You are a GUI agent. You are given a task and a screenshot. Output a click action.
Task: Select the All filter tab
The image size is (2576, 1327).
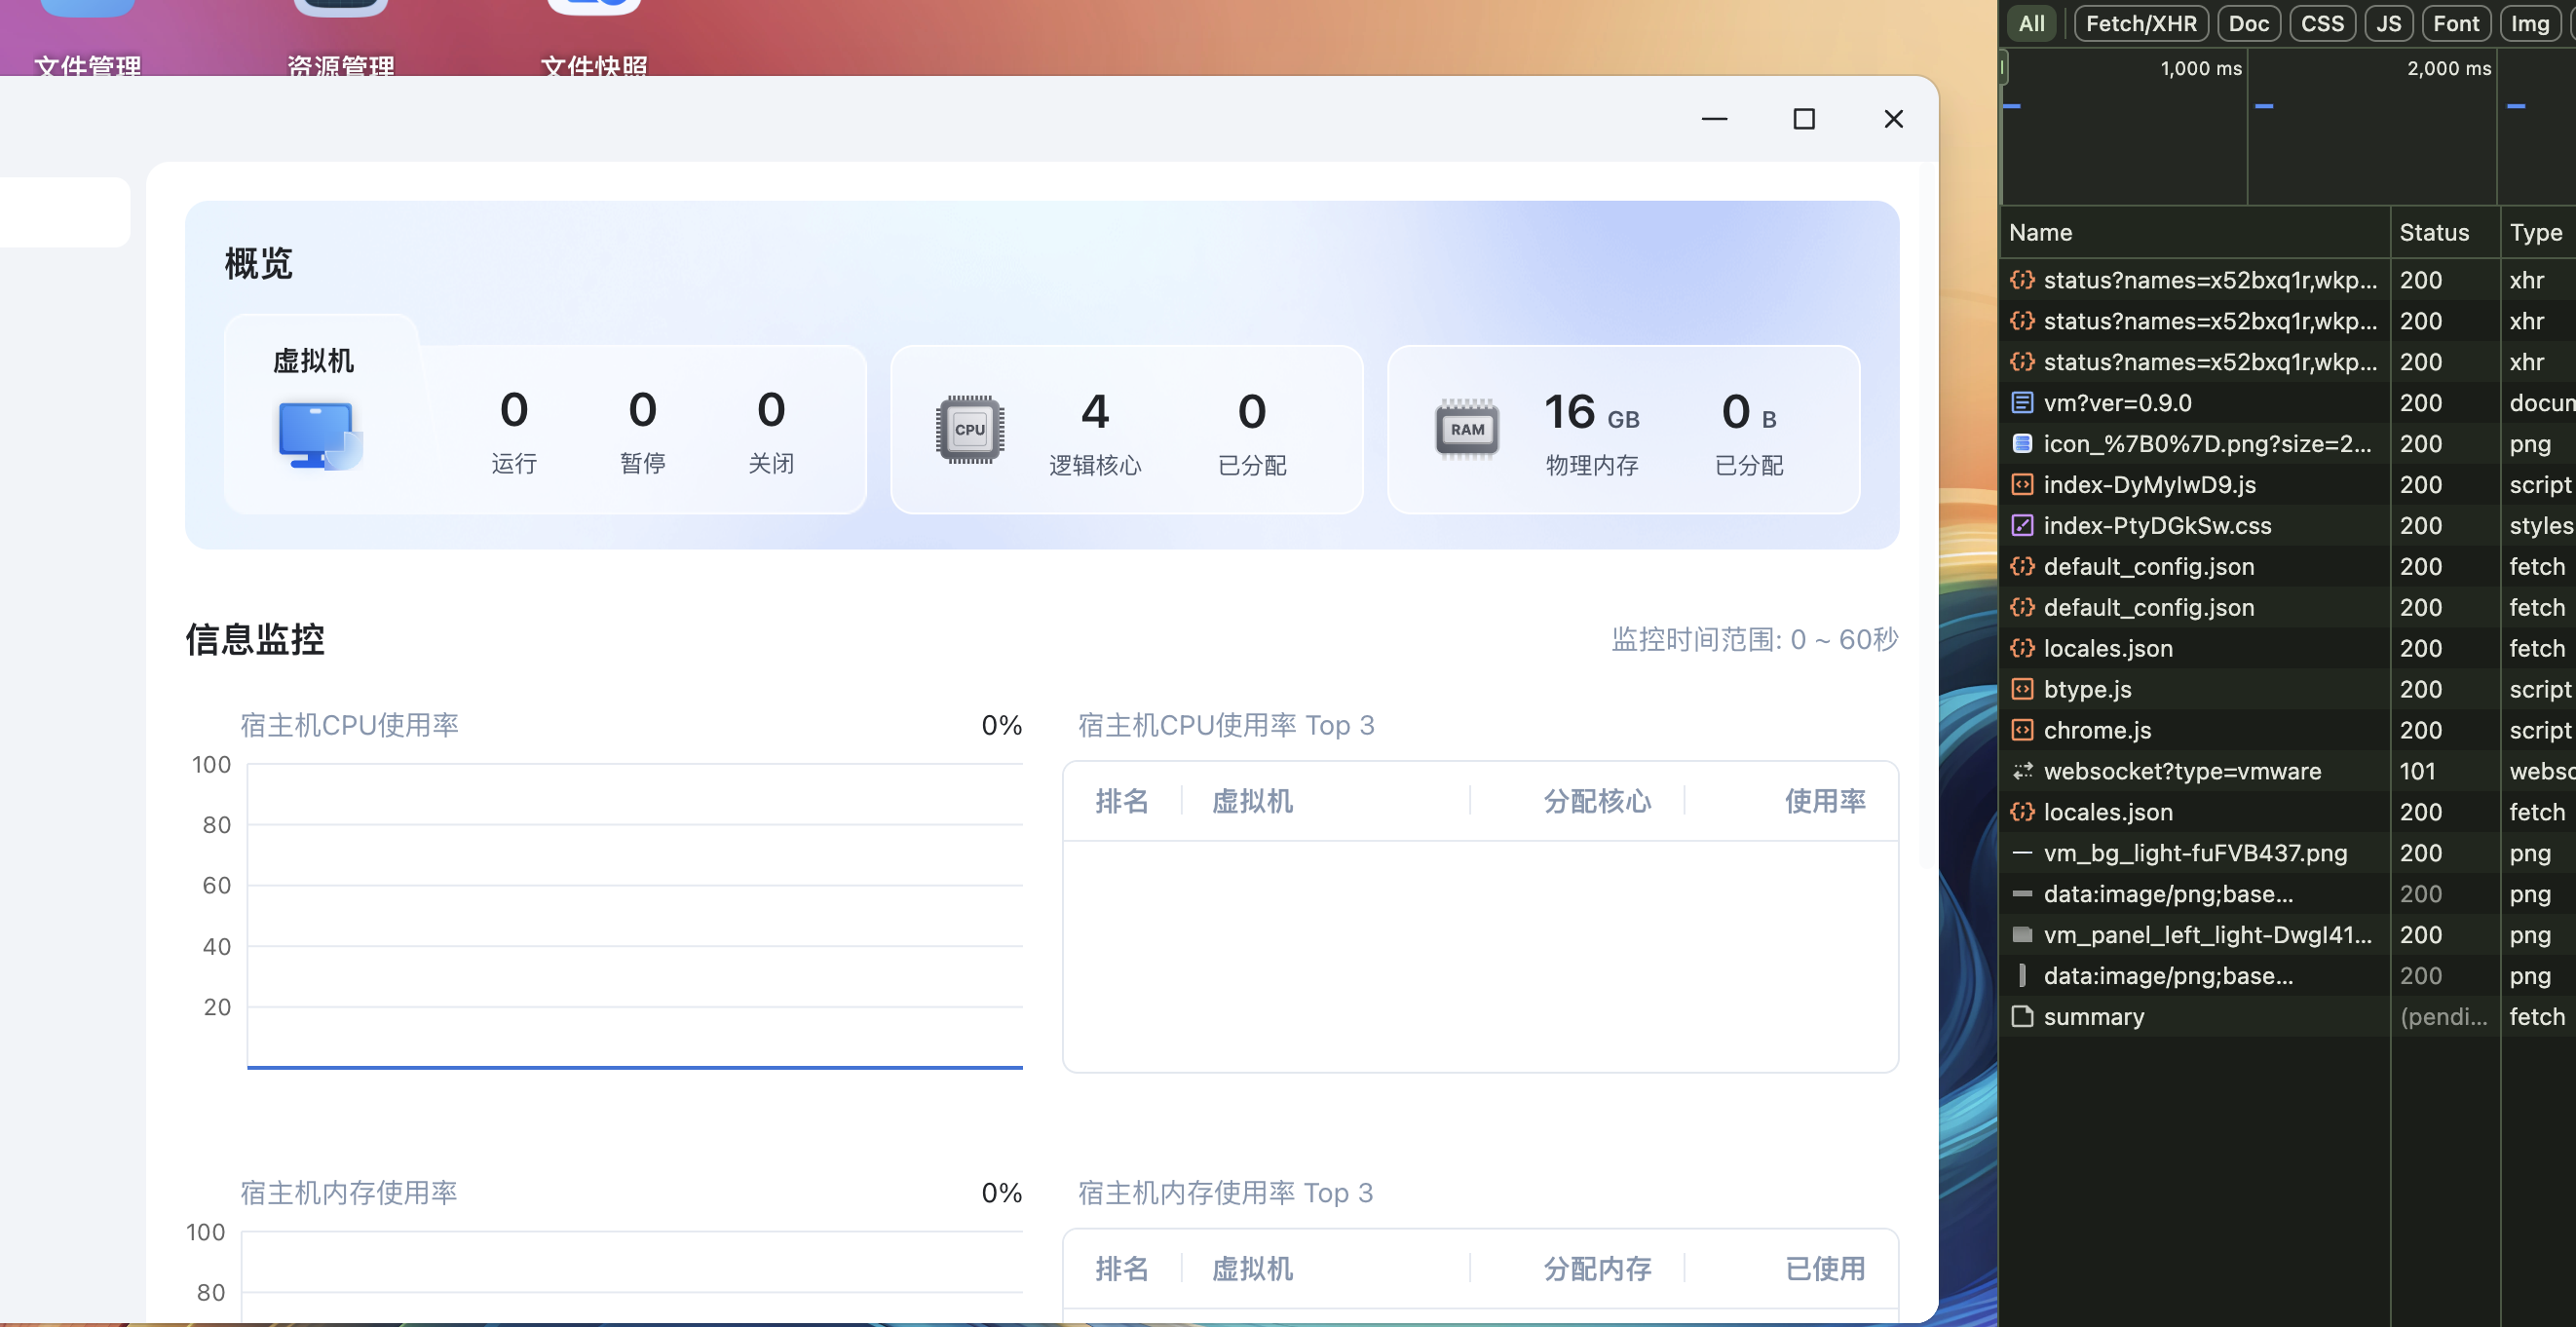(x=2031, y=23)
